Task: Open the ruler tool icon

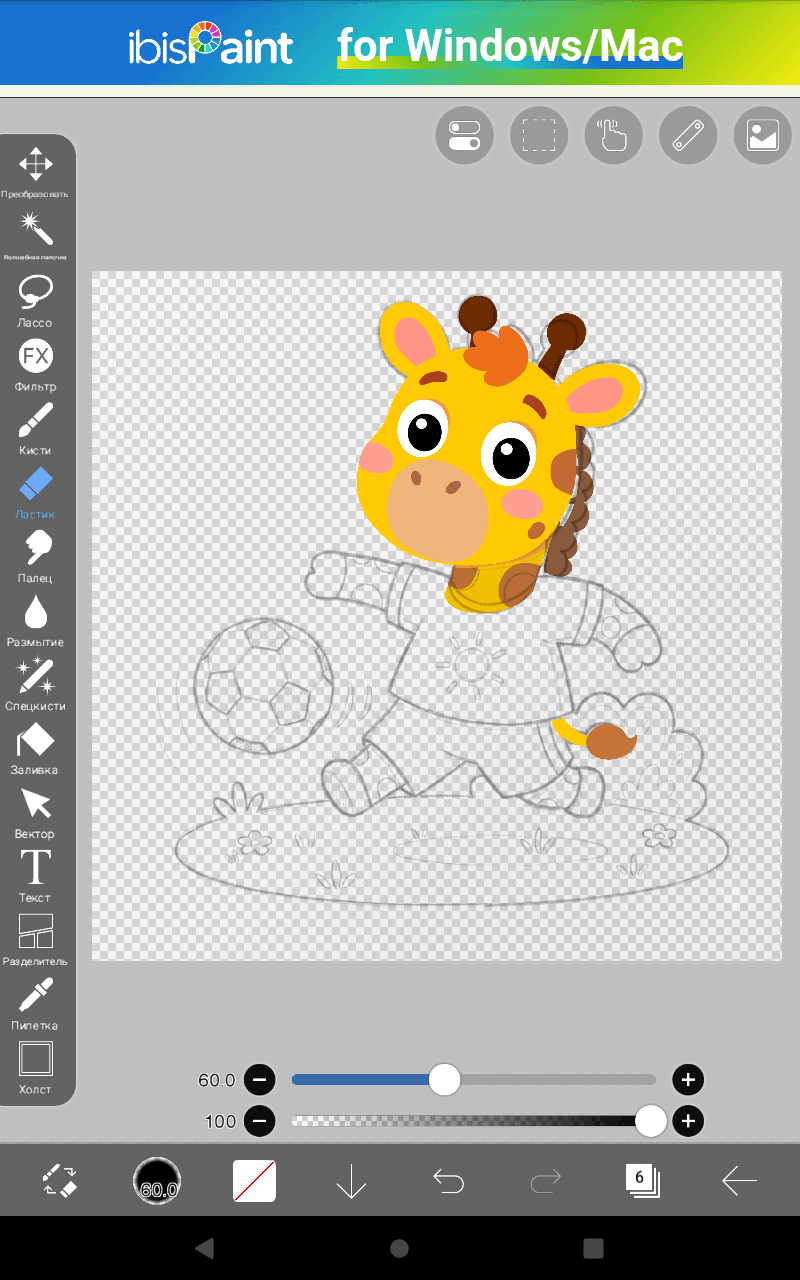Action: click(x=688, y=135)
